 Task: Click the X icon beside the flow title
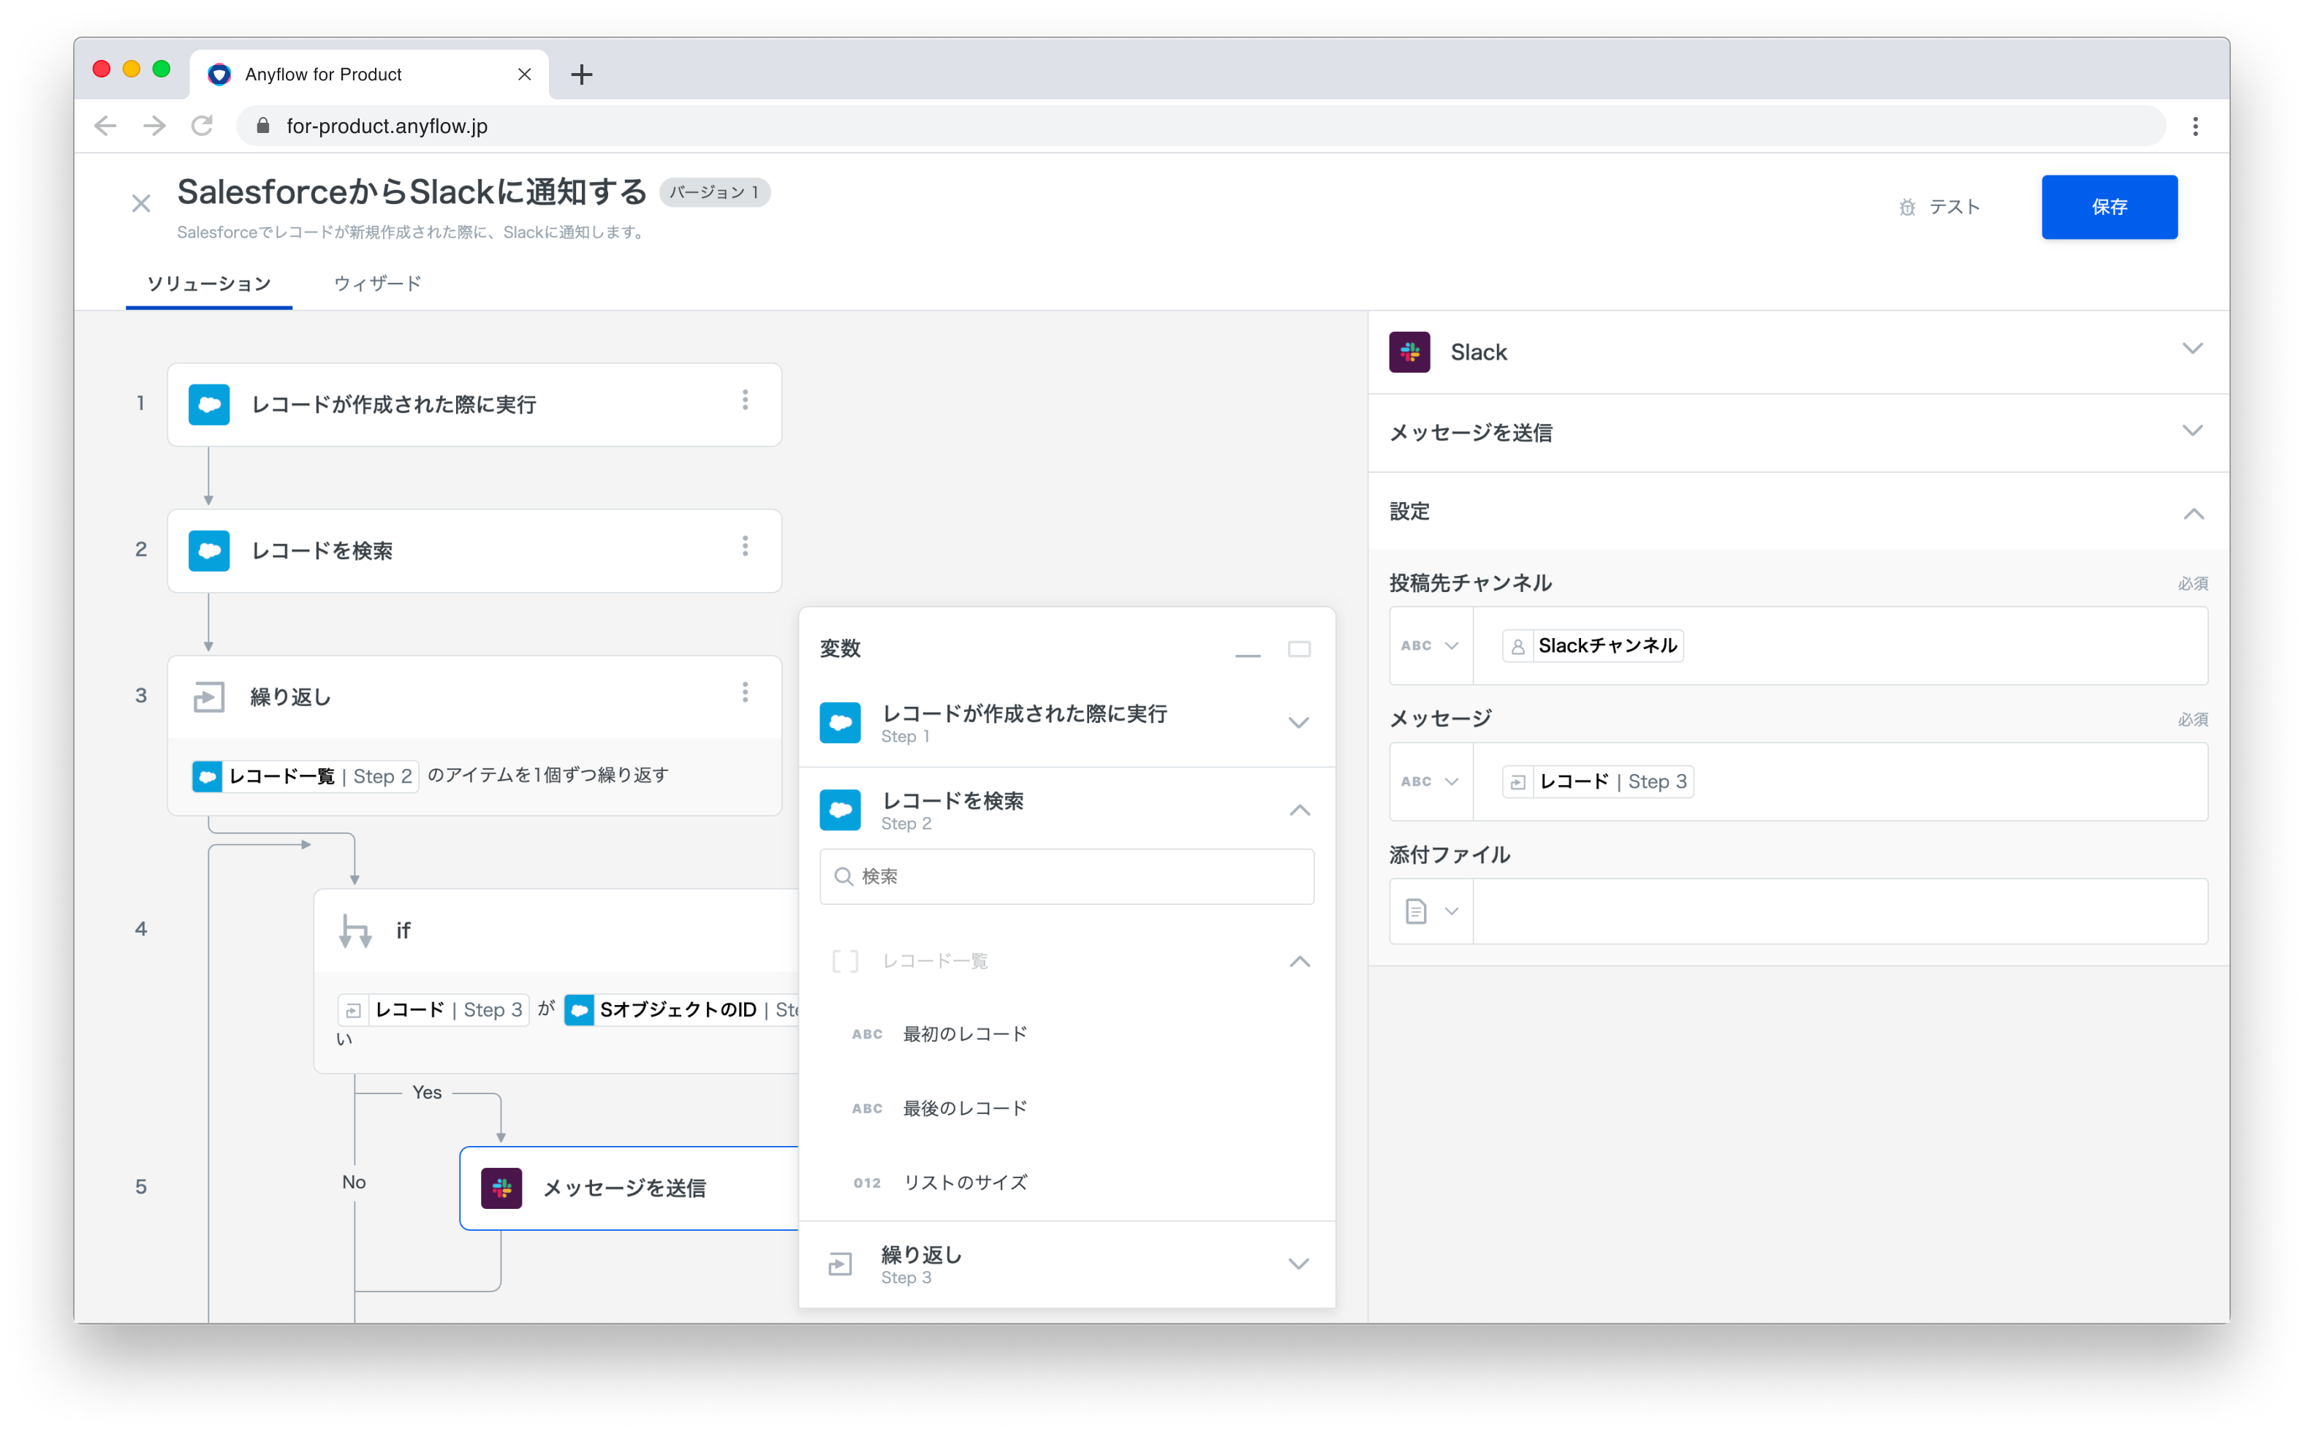tap(141, 204)
